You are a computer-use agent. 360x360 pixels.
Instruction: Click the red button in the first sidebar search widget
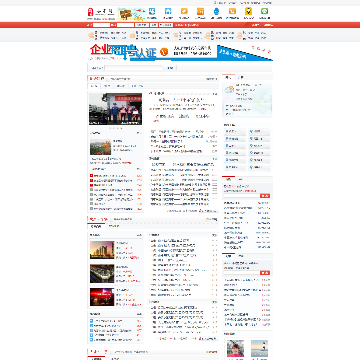point(265,196)
